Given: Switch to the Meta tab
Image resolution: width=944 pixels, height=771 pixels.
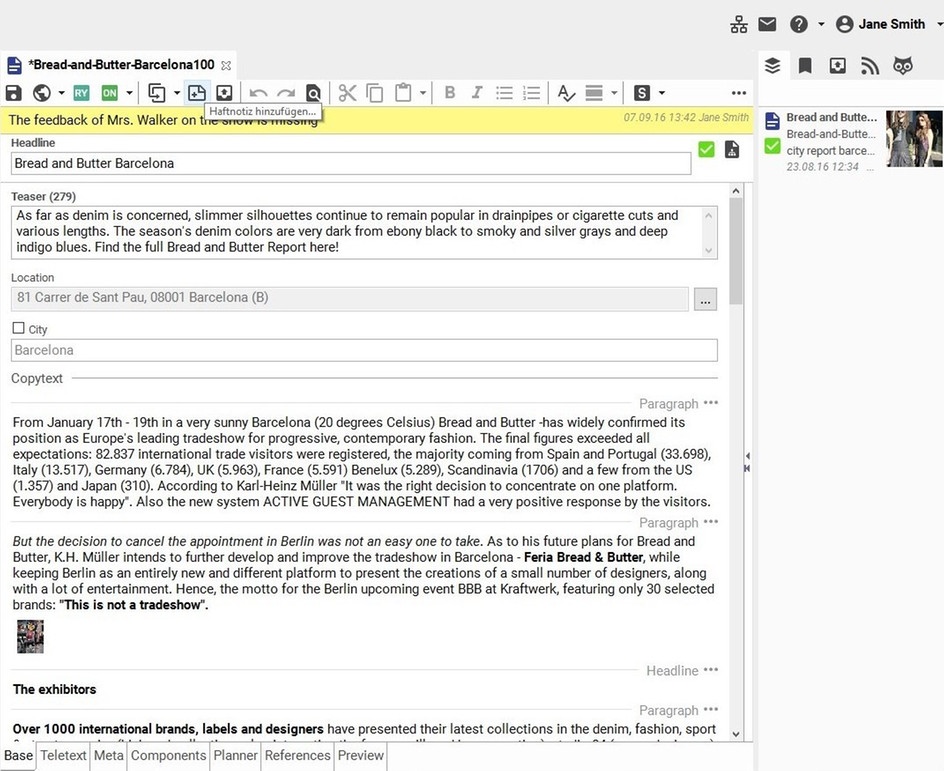Looking at the screenshot, I should tap(109, 755).
